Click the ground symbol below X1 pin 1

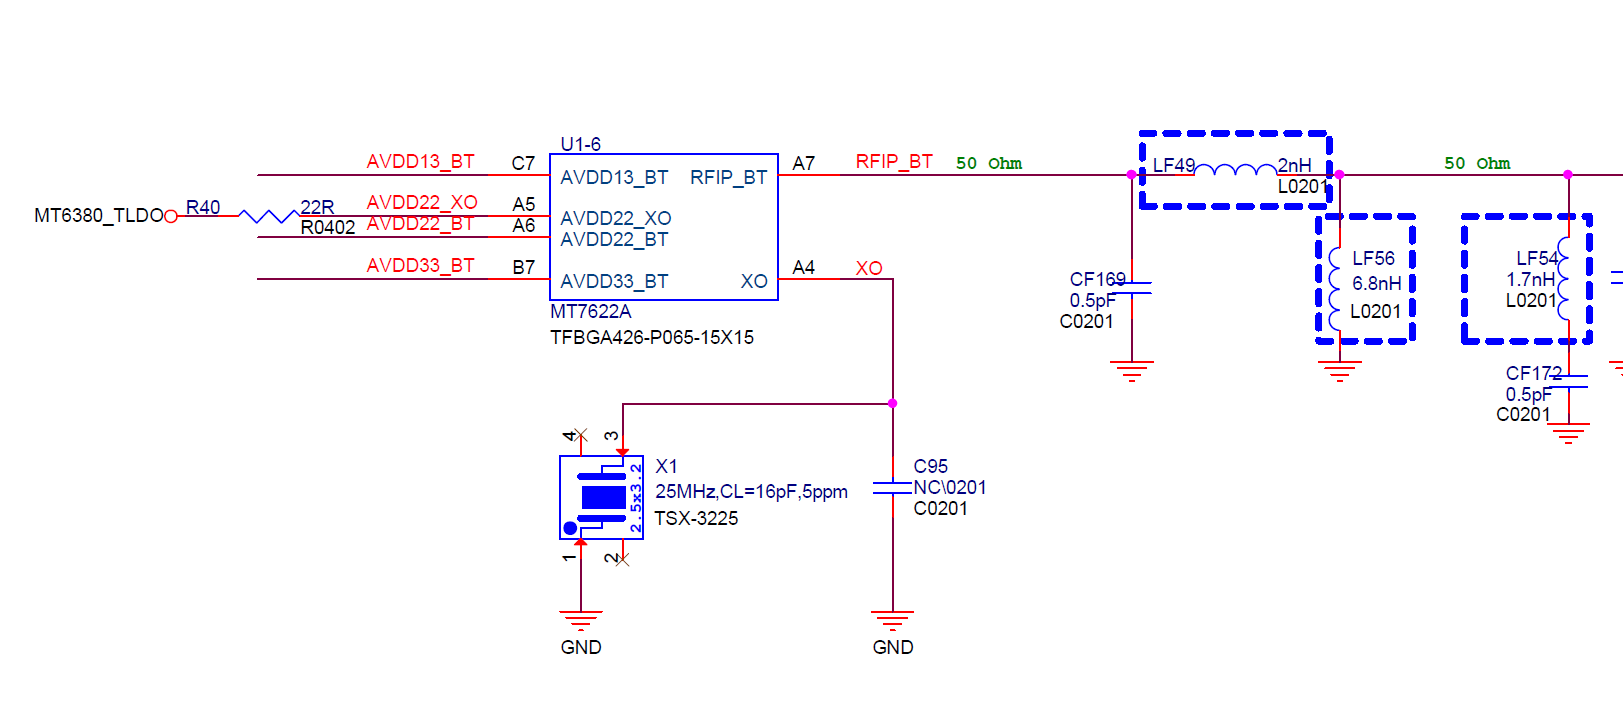581,620
